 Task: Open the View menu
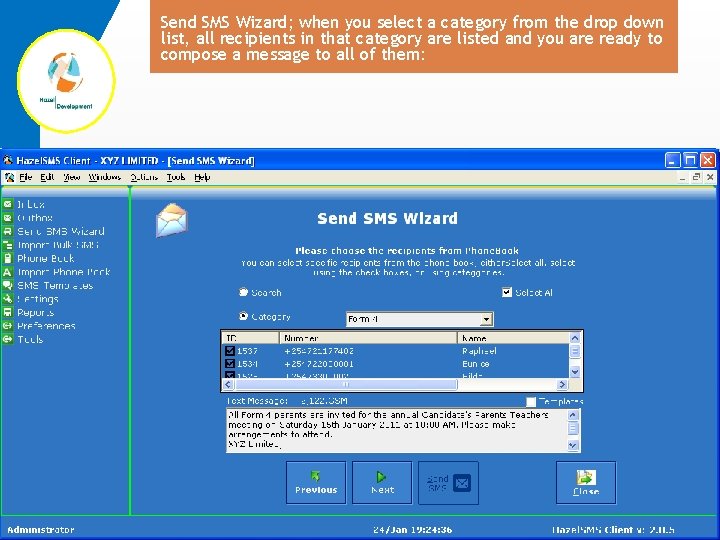(x=72, y=177)
